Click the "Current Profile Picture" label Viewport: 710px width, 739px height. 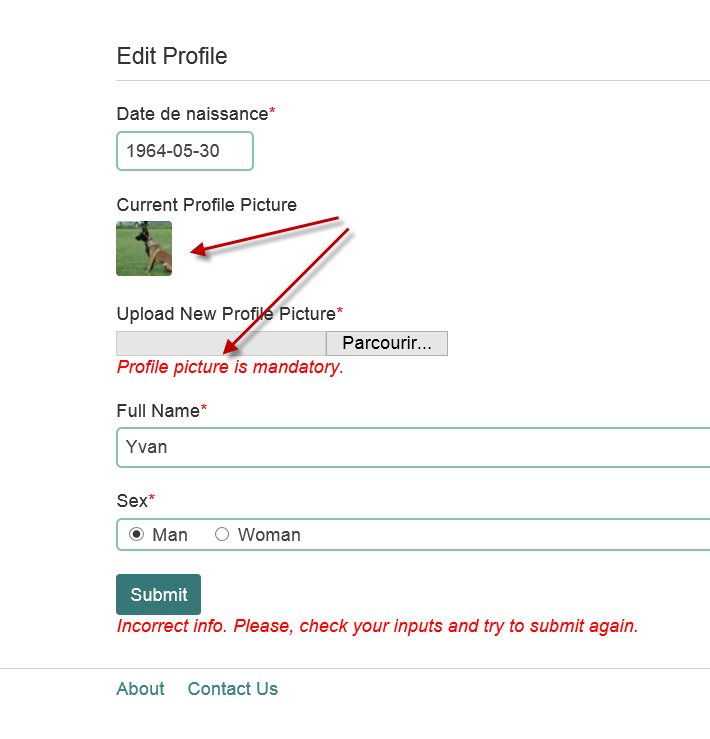(207, 205)
